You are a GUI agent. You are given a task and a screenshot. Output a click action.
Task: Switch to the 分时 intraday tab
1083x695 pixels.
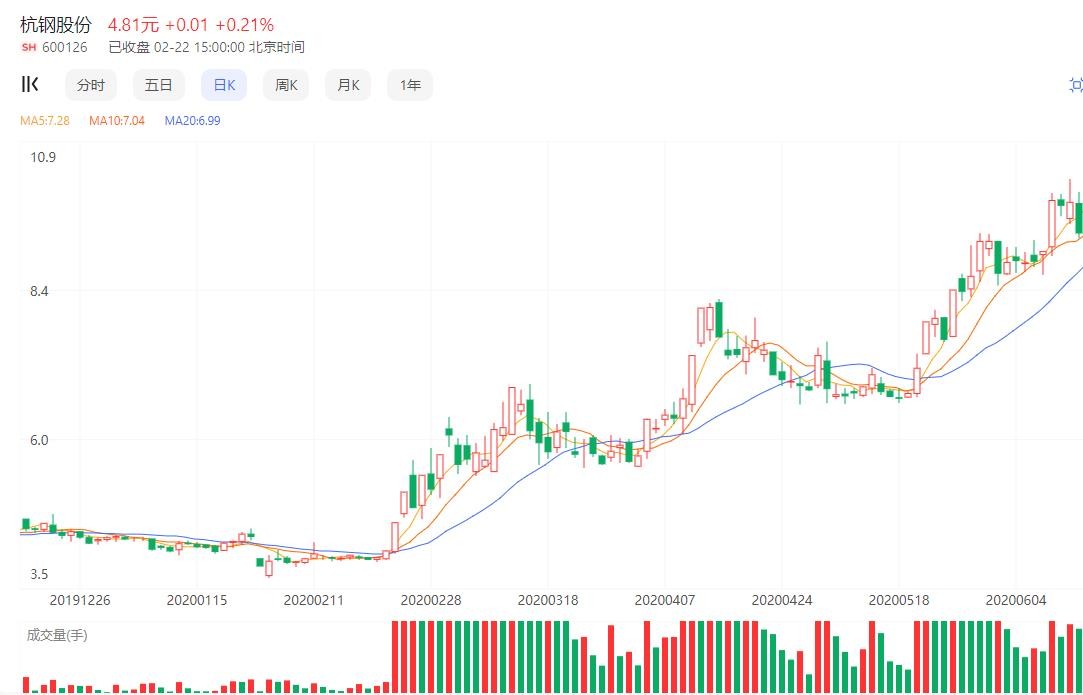tap(91, 85)
